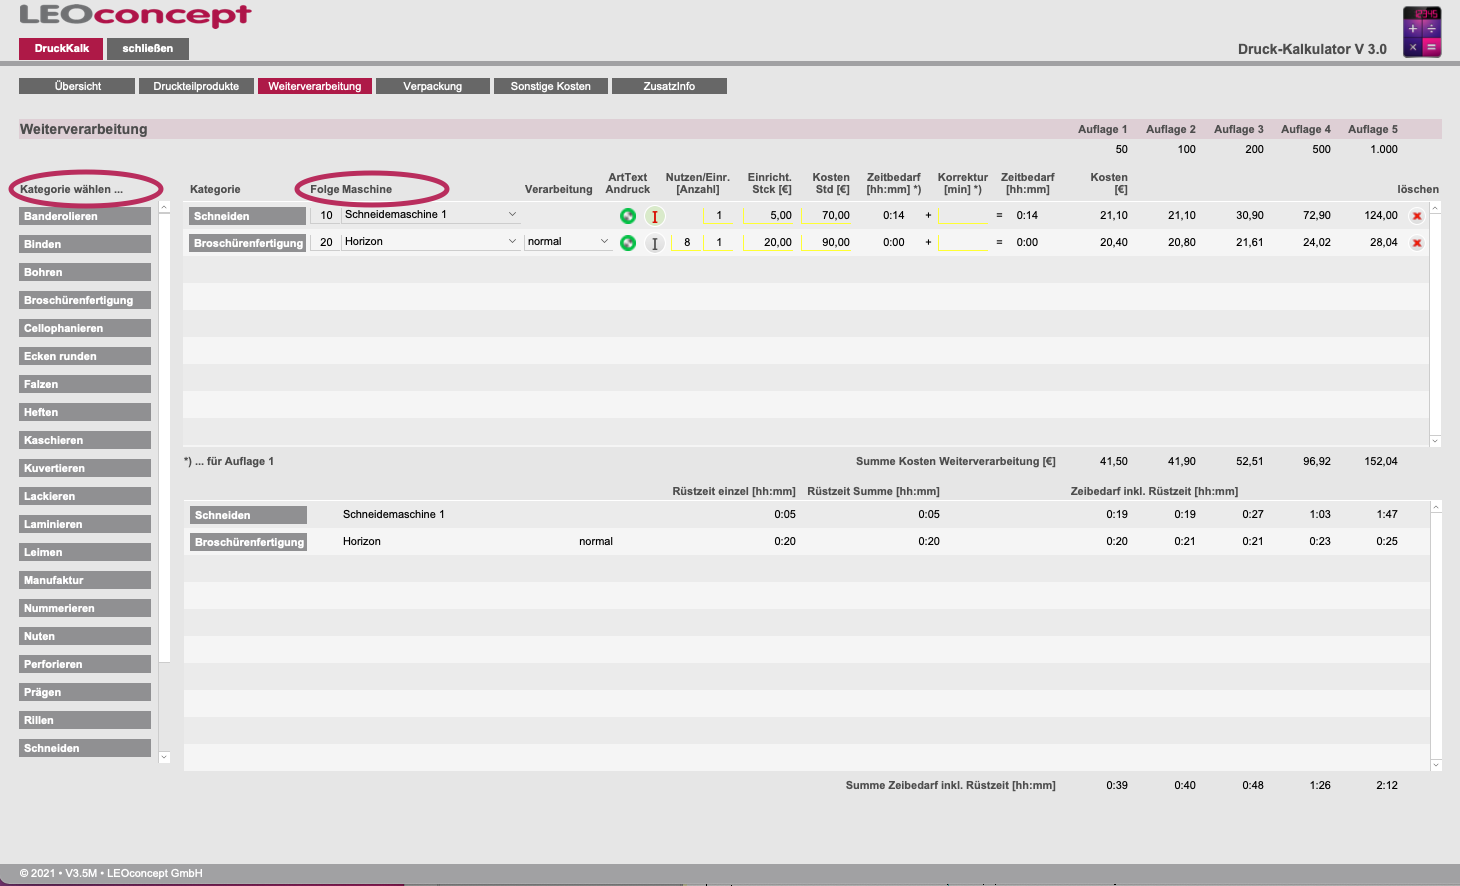The image size is (1460, 886).
Task: Click the green Andruck icon in Schneiden row
Action: [x=628, y=216]
